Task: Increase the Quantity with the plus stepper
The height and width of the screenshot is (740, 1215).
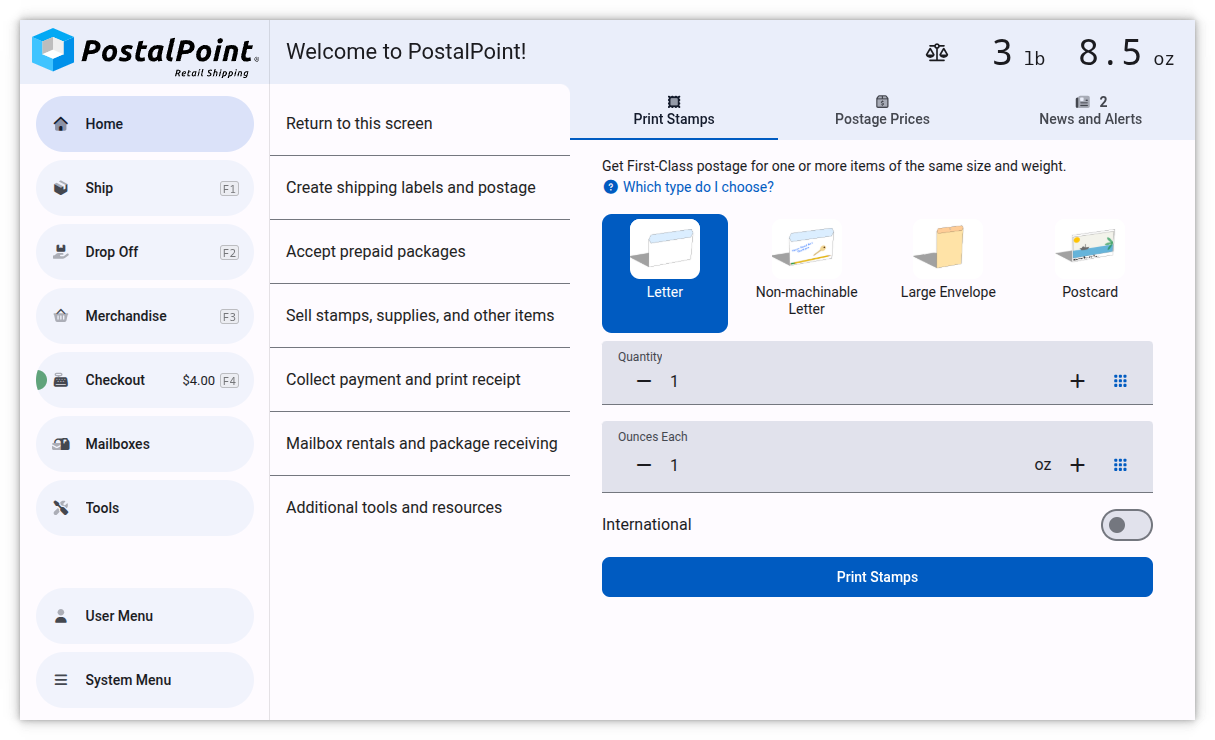Action: click(x=1077, y=380)
